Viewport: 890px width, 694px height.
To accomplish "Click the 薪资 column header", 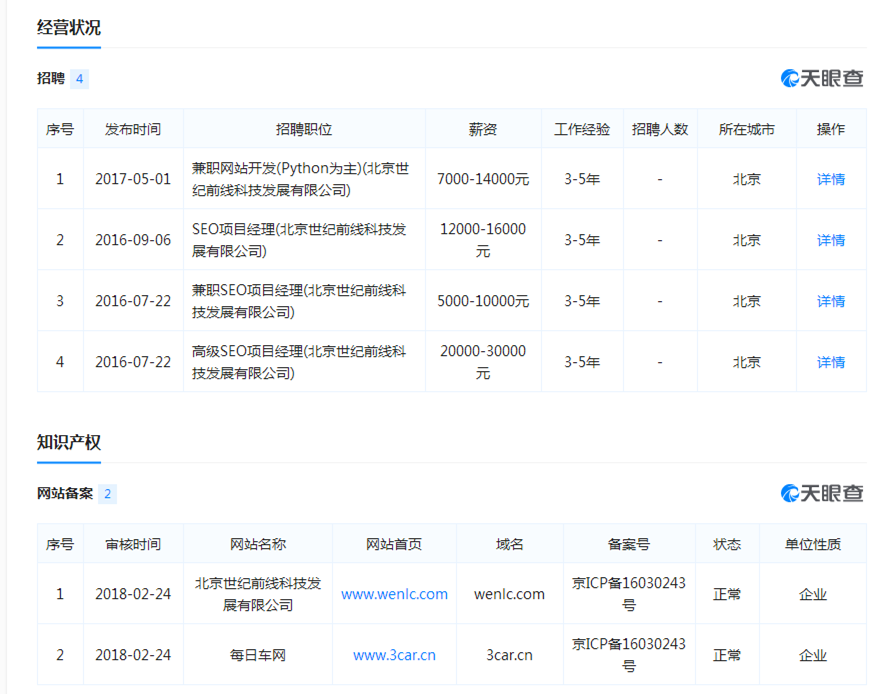I will [x=482, y=129].
